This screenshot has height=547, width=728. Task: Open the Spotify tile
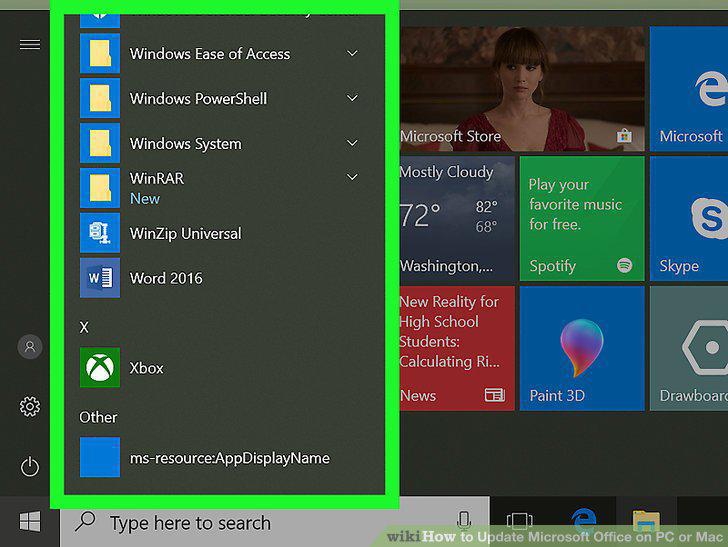pos(582,218)
